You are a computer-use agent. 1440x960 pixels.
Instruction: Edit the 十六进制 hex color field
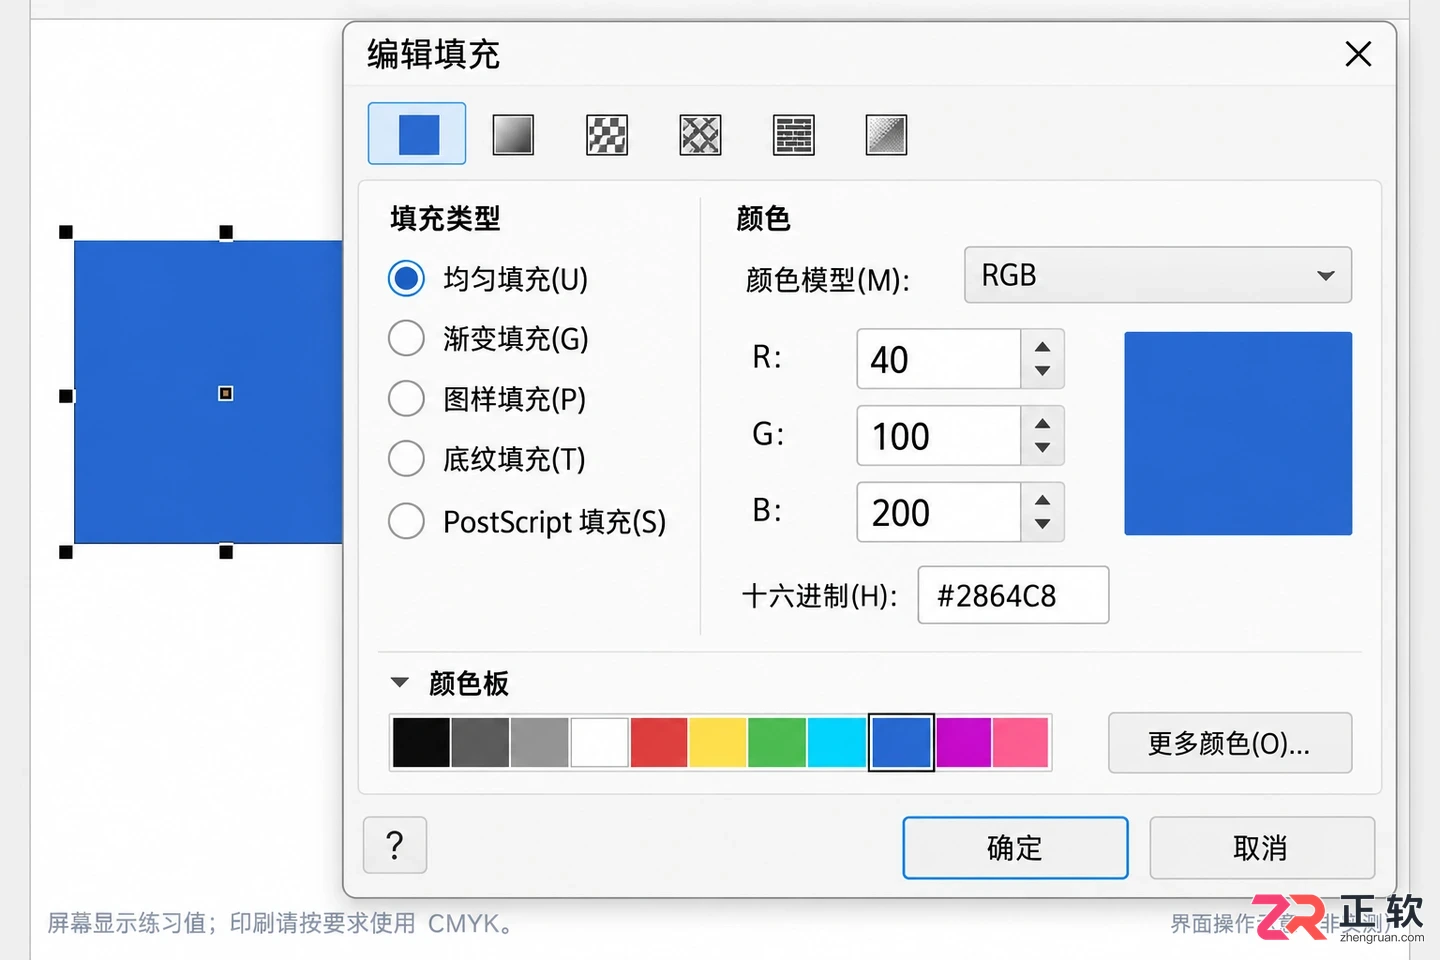click(x=1013, y=595)
